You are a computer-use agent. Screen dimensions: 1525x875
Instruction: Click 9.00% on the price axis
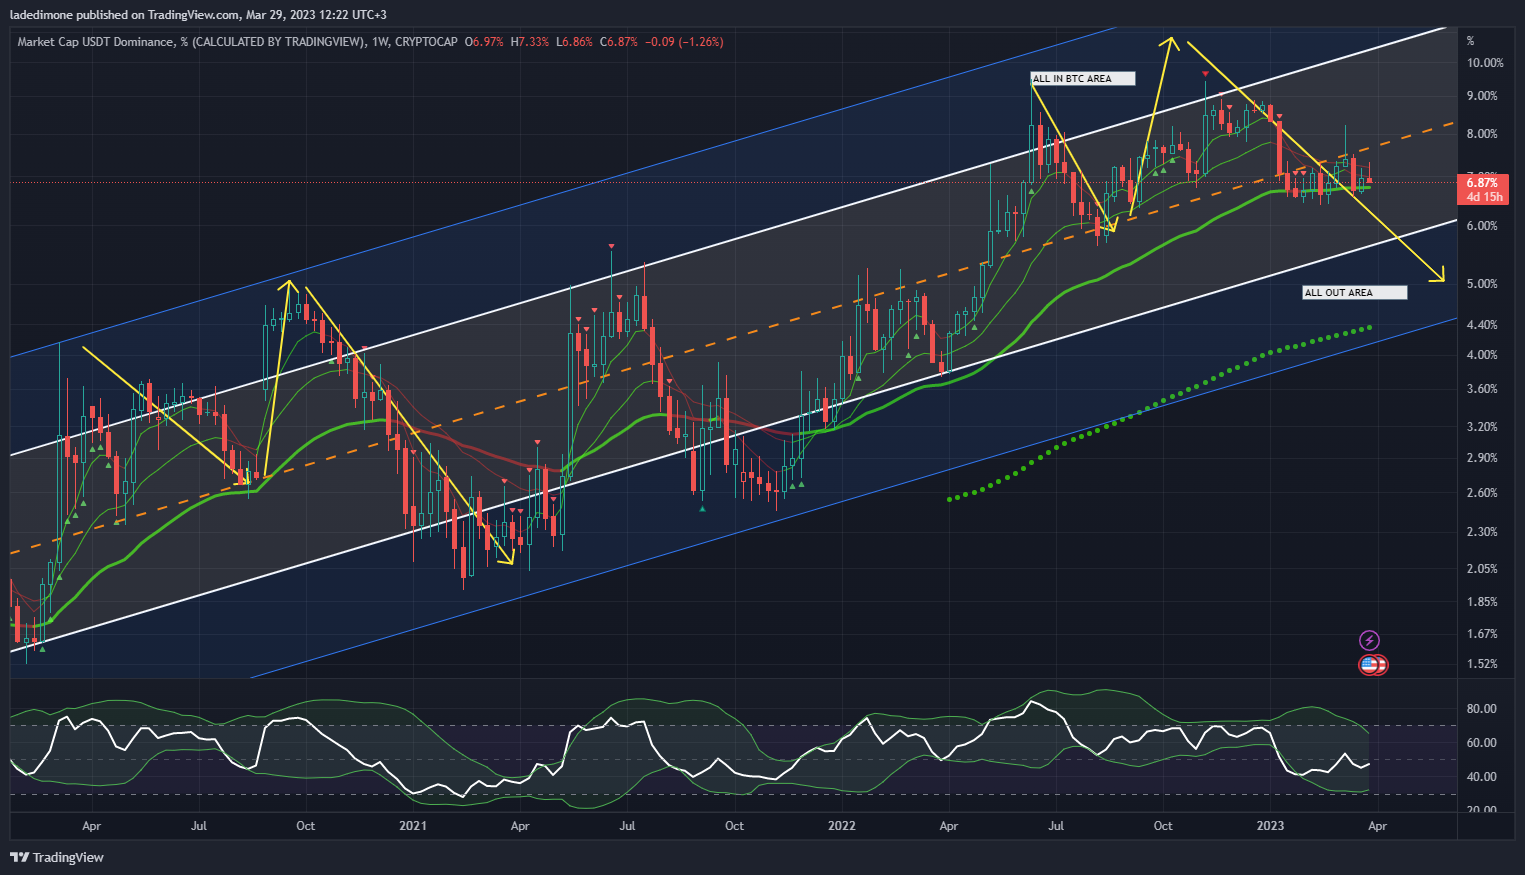pos(1481,96)
